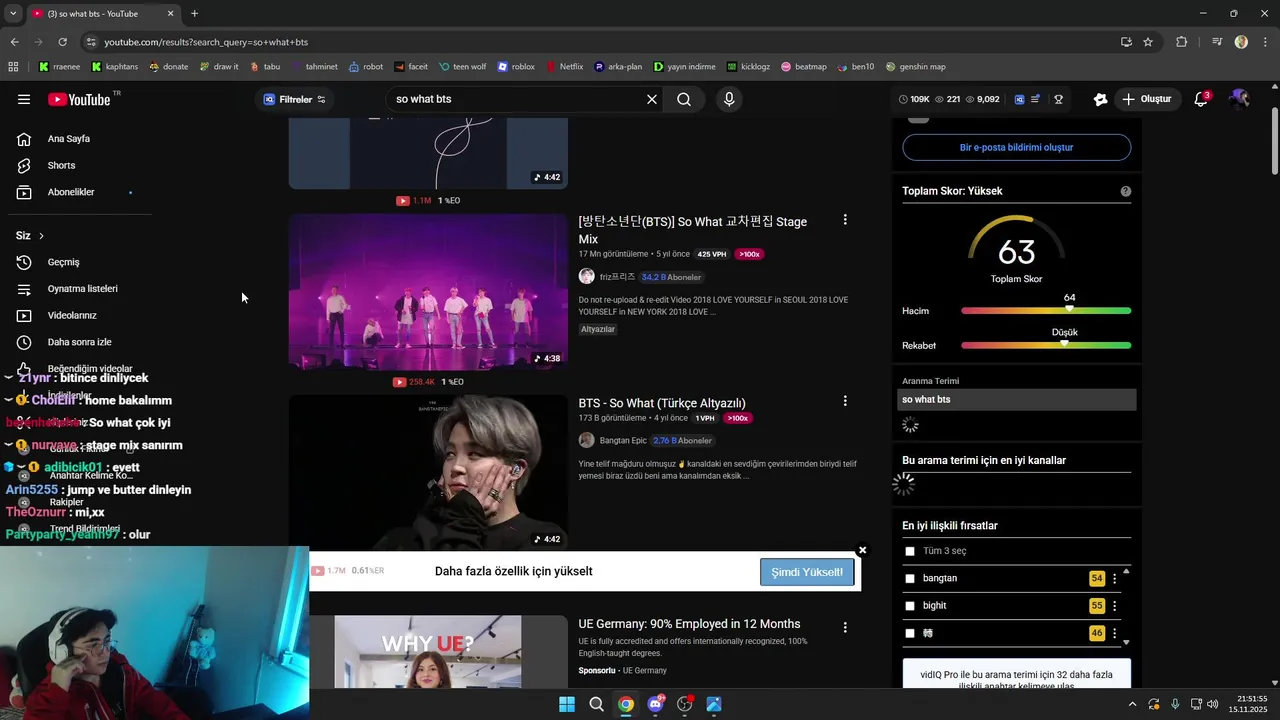Click the Chrome address bar URL
Image resolution: width=1280 pixels, height=720 pixels.
point(206,42)
